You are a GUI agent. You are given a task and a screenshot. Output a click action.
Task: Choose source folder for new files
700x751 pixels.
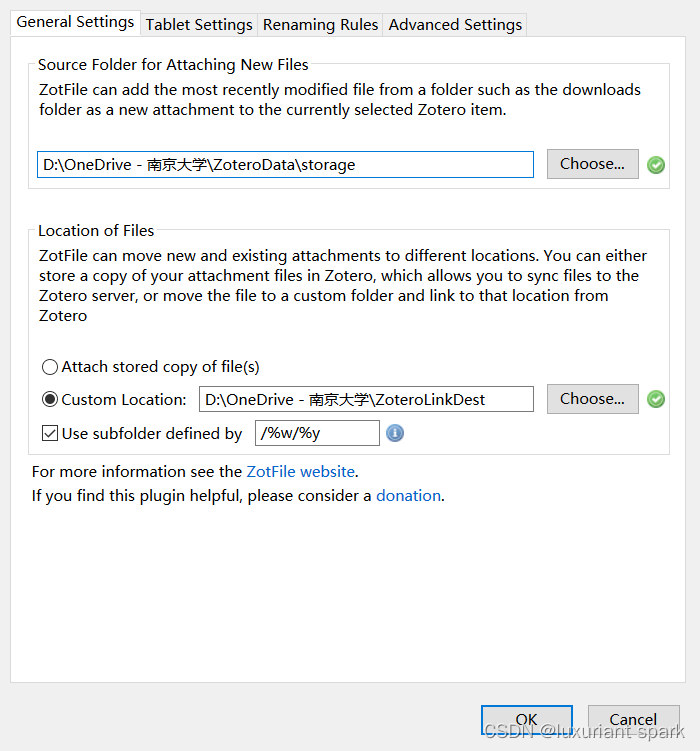tap(592, 164)
